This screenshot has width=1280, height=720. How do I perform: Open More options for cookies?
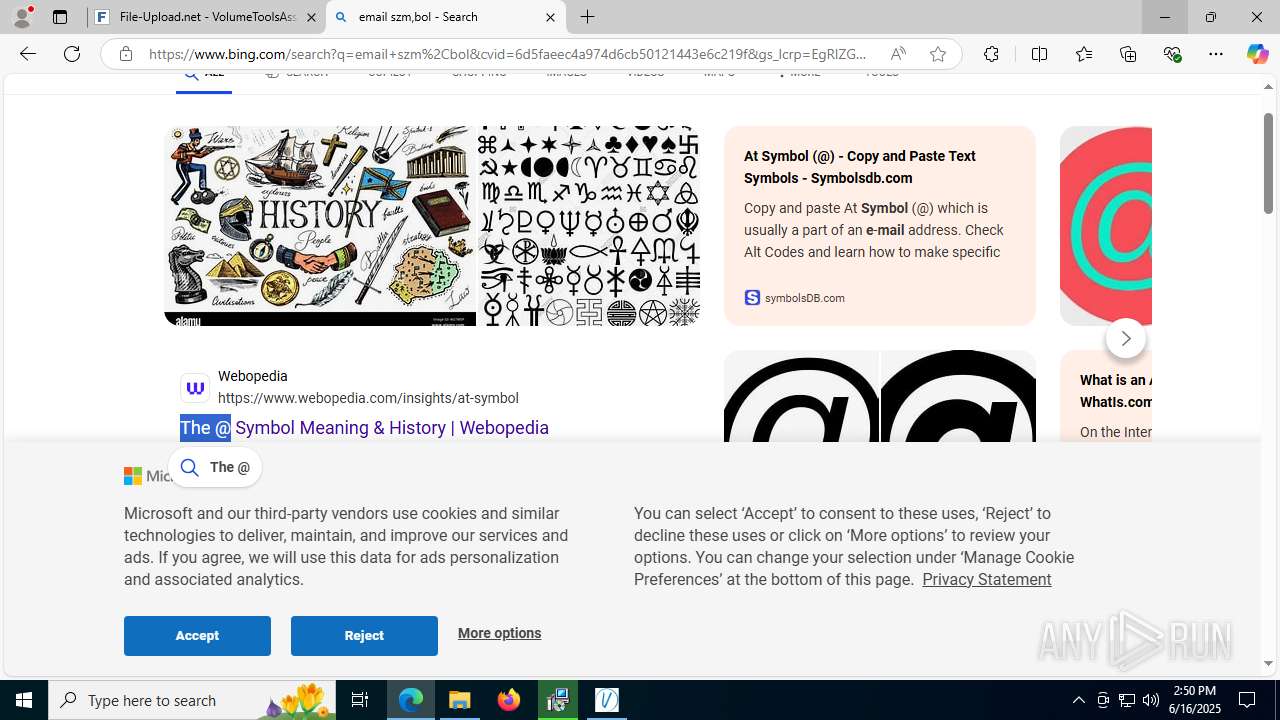pyautogui.click(x=499, y=633)
